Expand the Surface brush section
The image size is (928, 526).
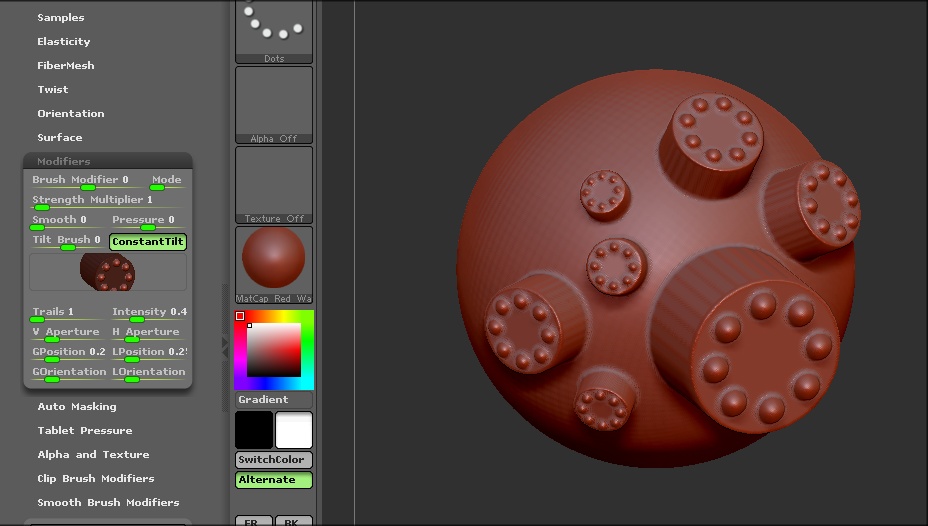coord(60,137)
